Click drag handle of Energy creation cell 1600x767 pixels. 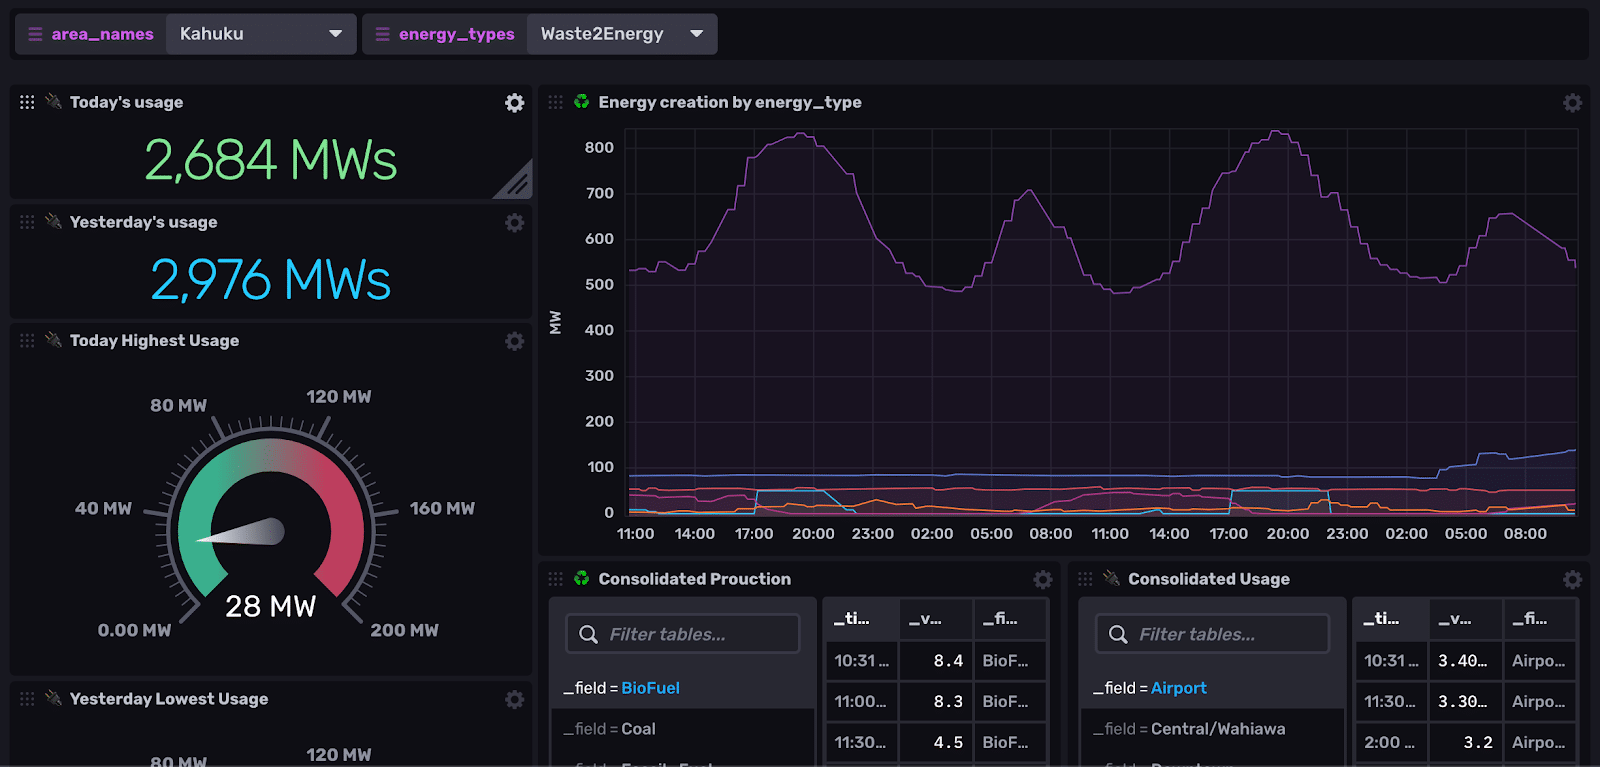pyautogui.click(x=556, y=102)
